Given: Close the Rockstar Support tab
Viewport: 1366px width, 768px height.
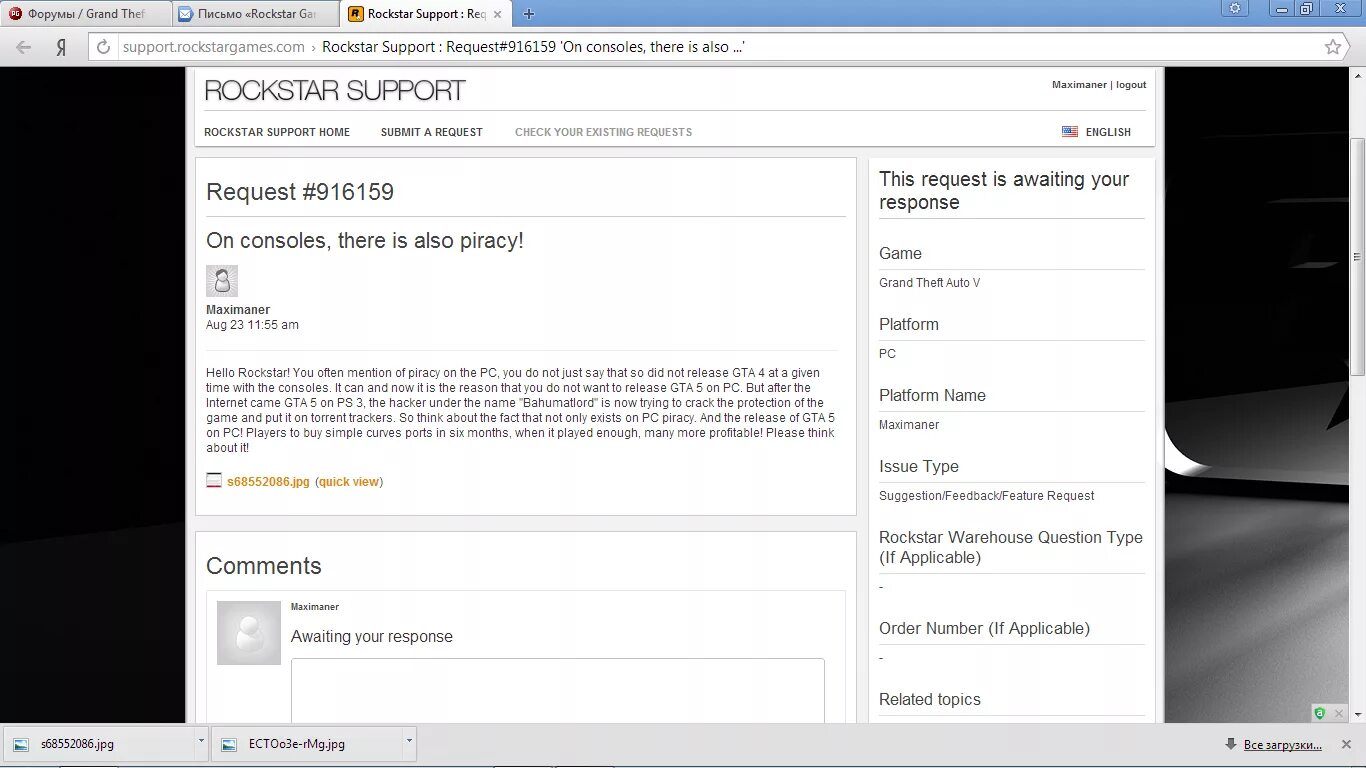Looking at the screenshot, I should click(x=497, y=14).
